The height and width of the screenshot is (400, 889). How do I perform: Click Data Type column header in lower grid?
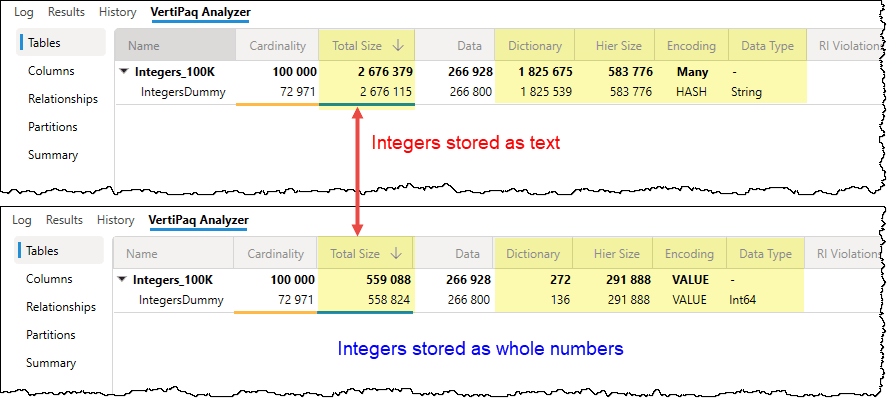pos(765,254)
